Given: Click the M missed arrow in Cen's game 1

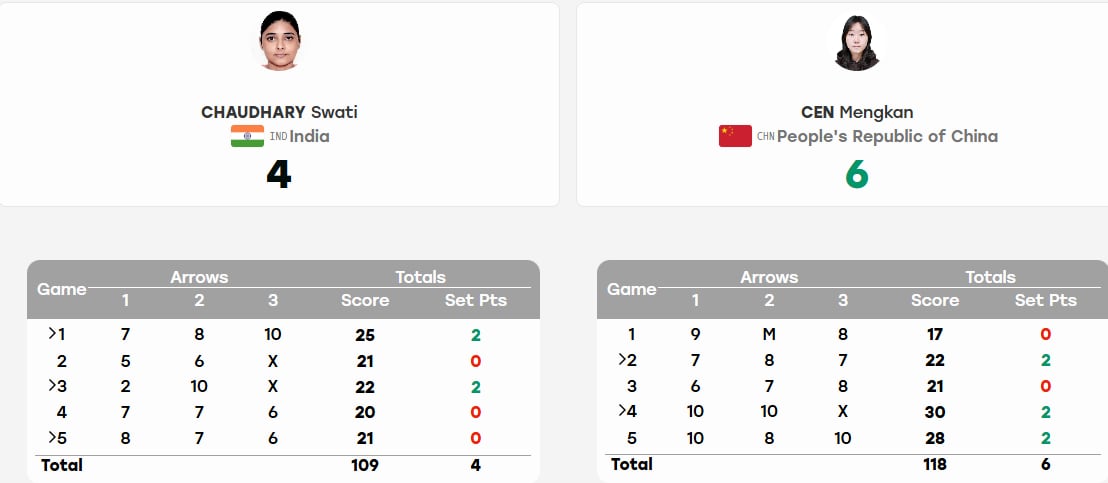Looking at the screenshot, I should coord(770,335).
